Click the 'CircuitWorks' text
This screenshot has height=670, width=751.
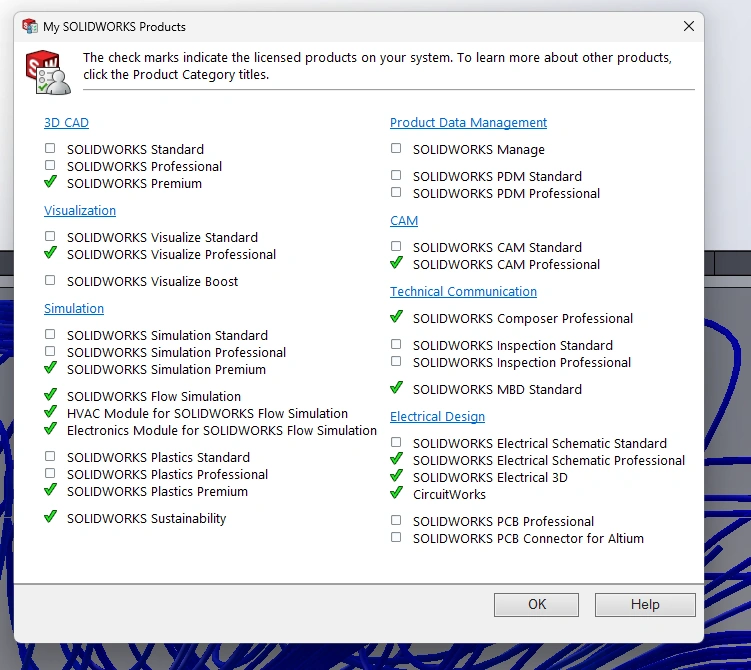tap(449, 495)
